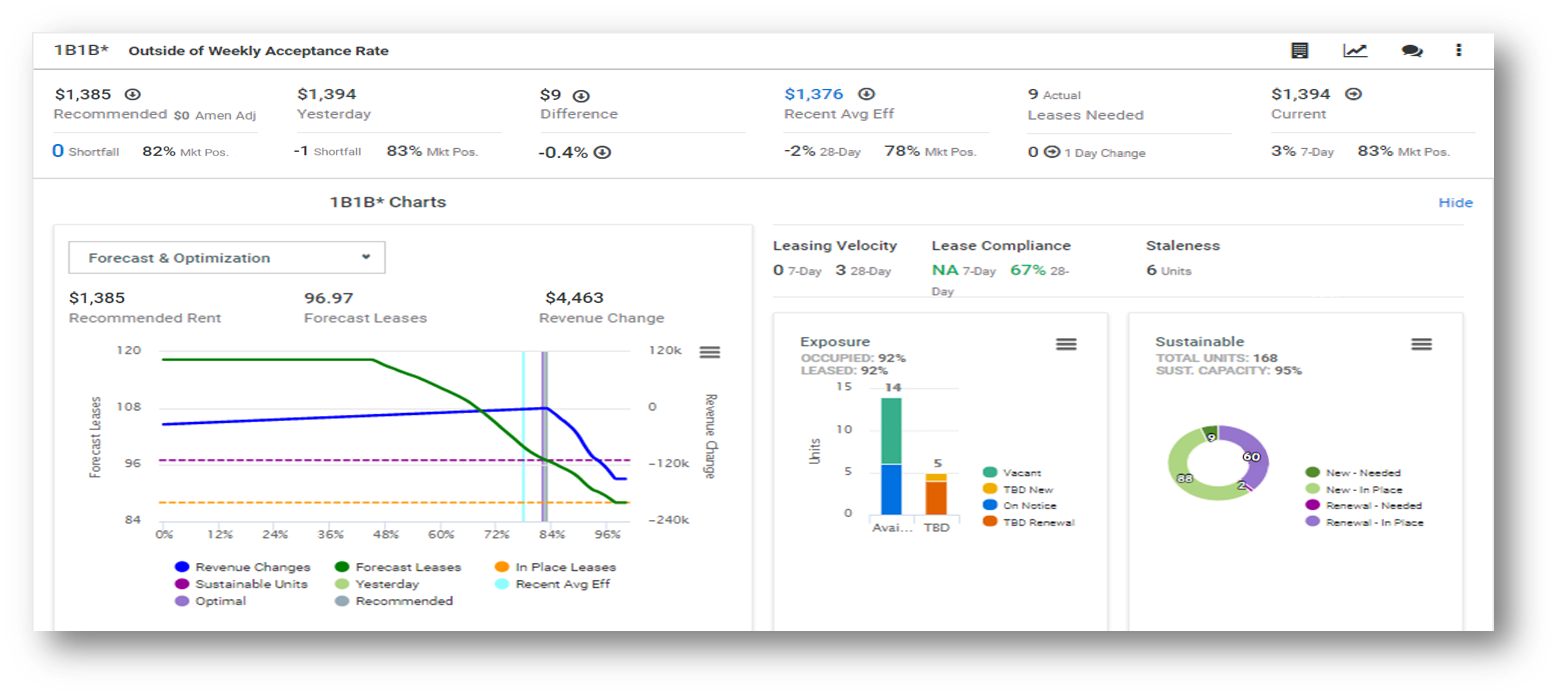1559x696 pixels.
Task: Open the notes document icon in header
Action: 1299,51
